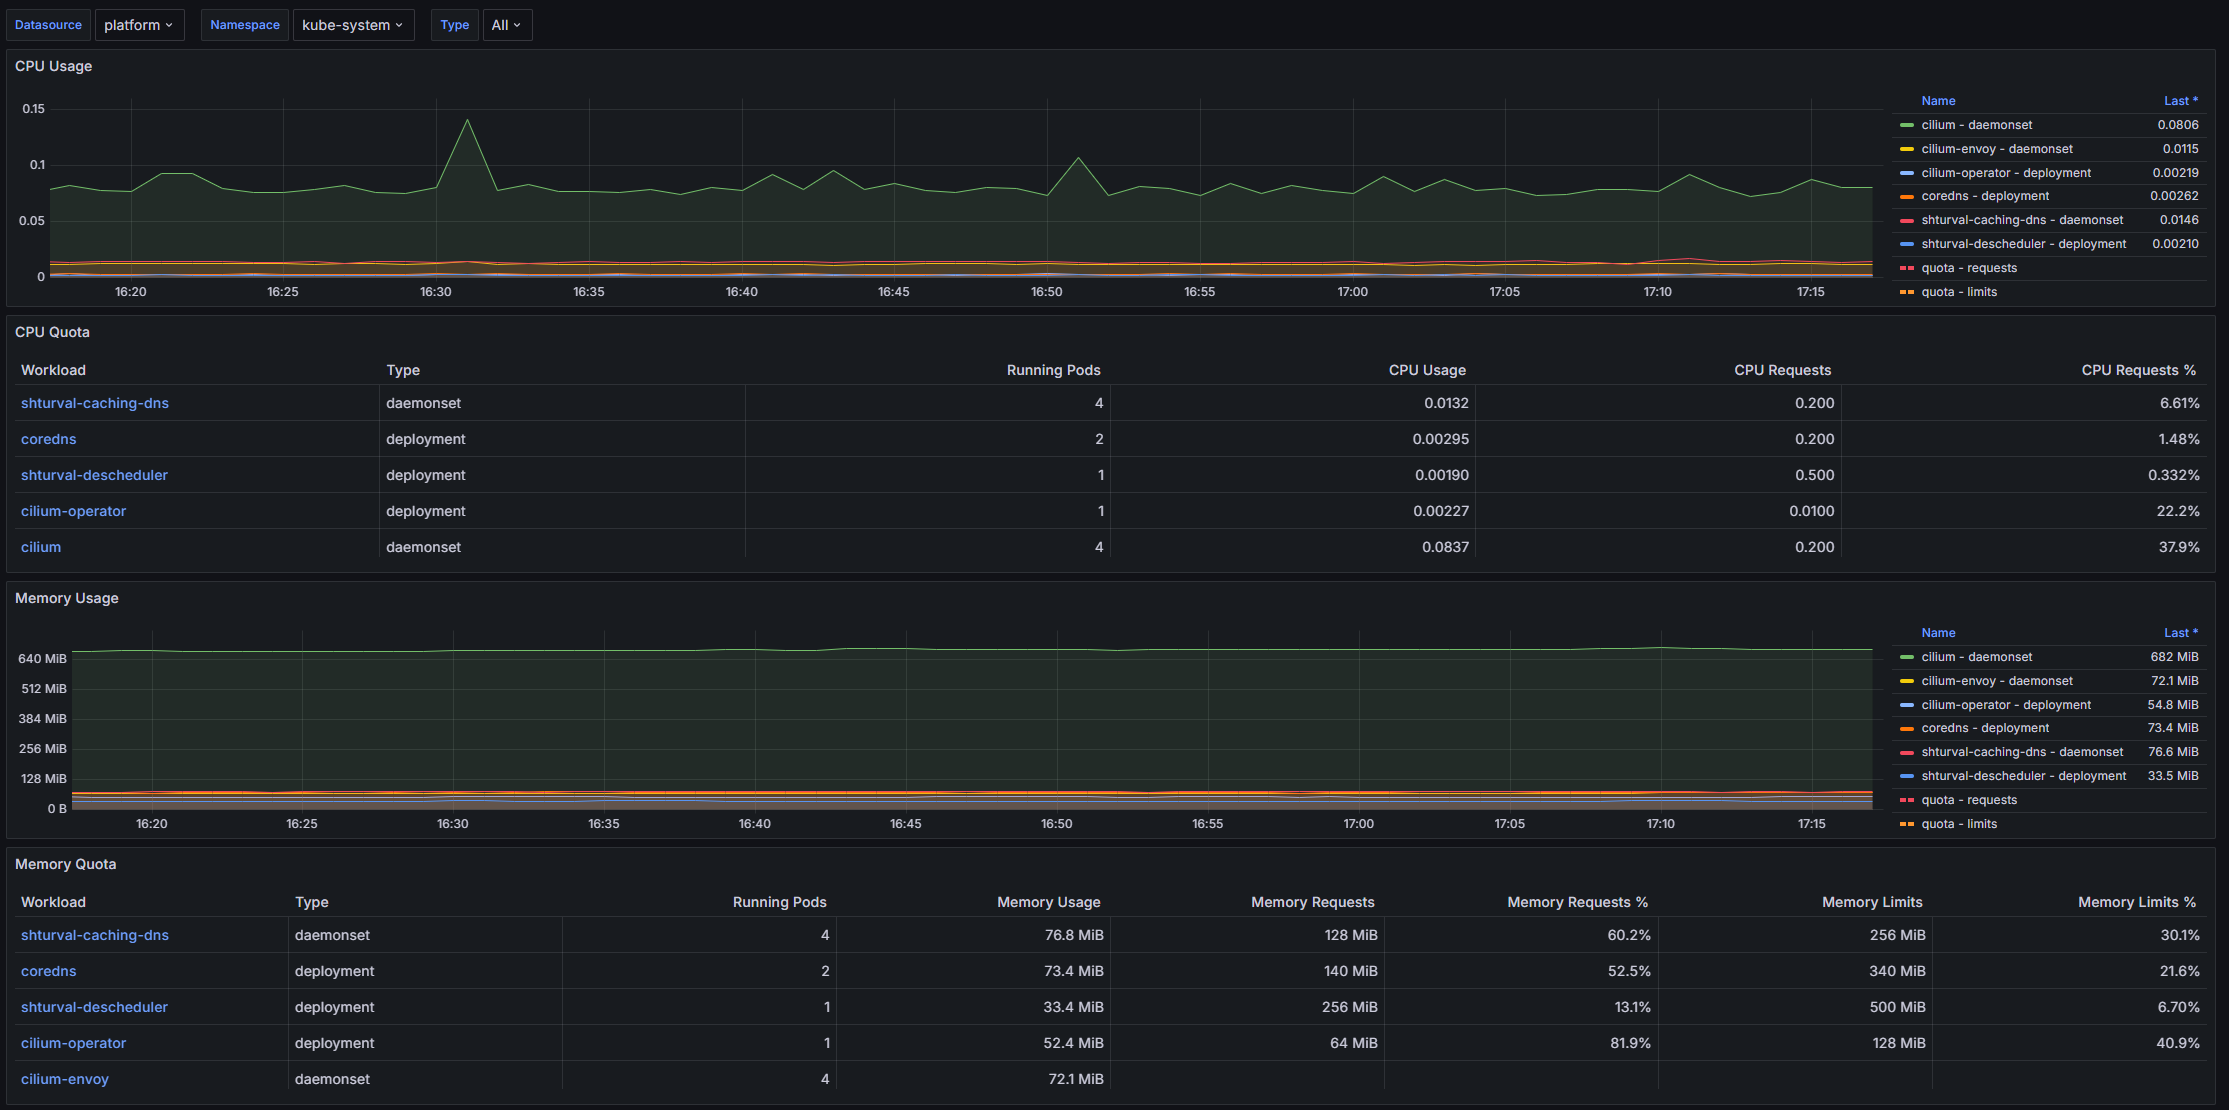Open coredns link in Memory Quota table
The height and width of the screenshot is (1110, 2229).
(49, 971)
